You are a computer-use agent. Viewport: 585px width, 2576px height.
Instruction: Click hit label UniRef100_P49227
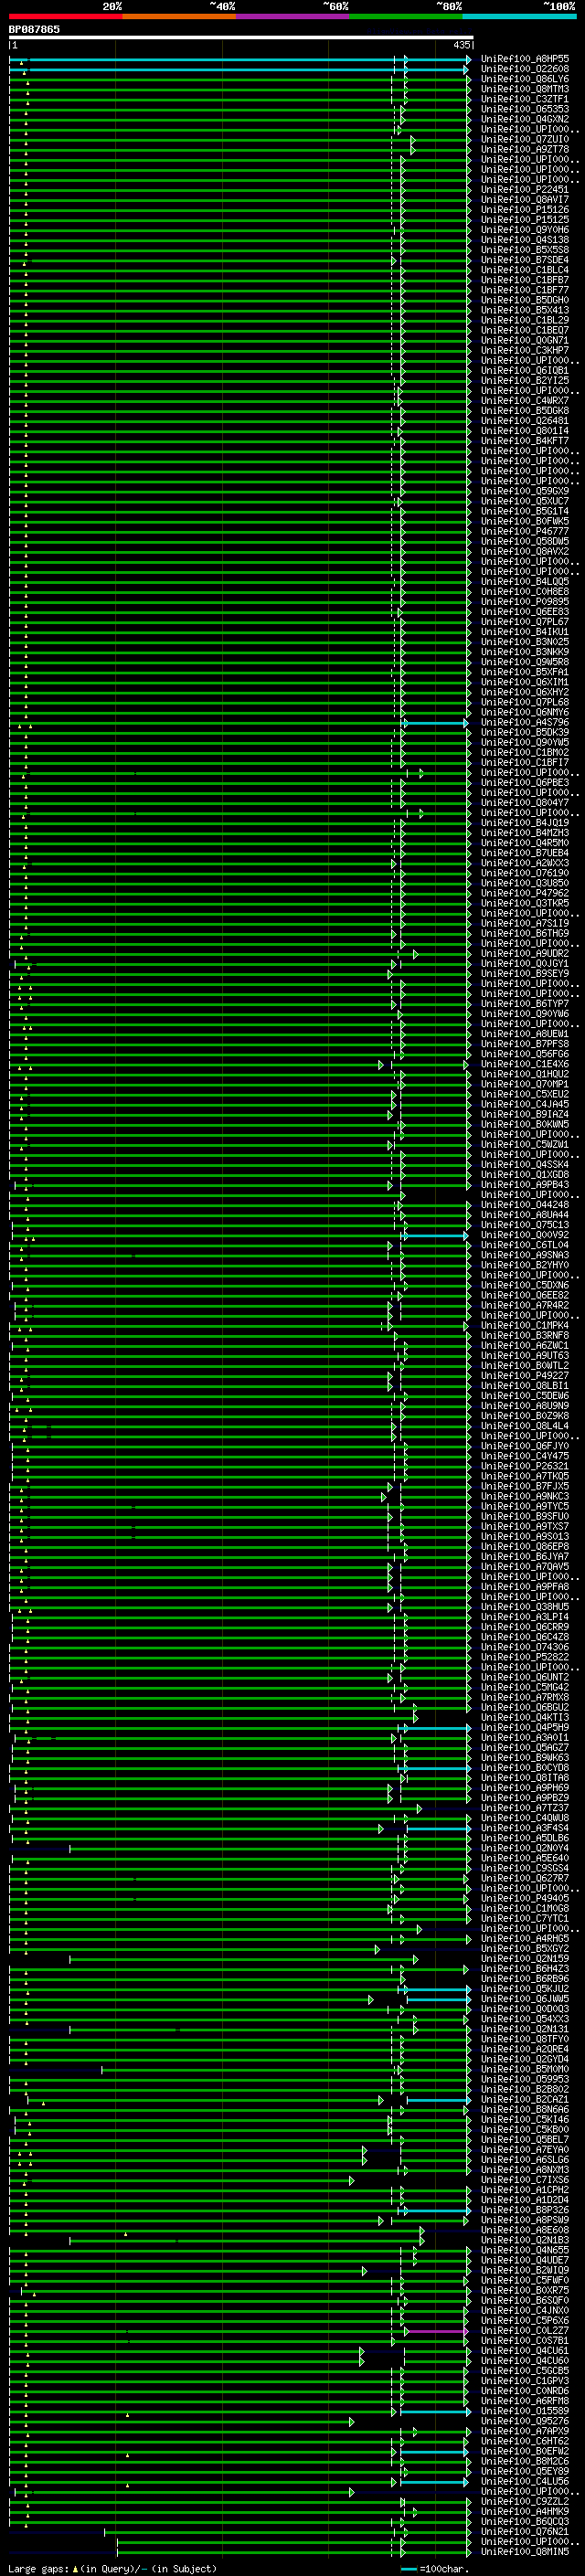pyautogui.click(x=524, y=1376)
